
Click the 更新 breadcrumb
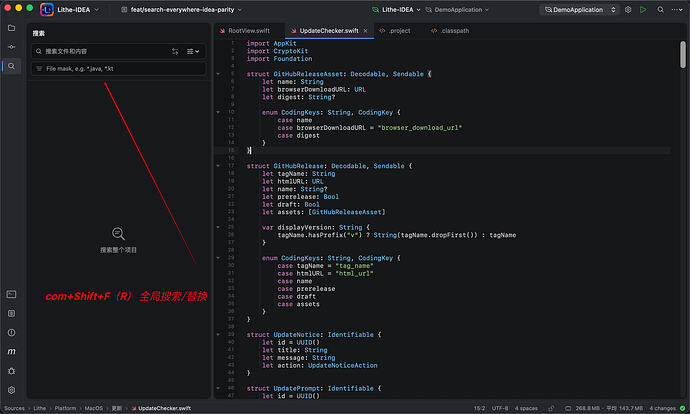(x=116, y=408)
